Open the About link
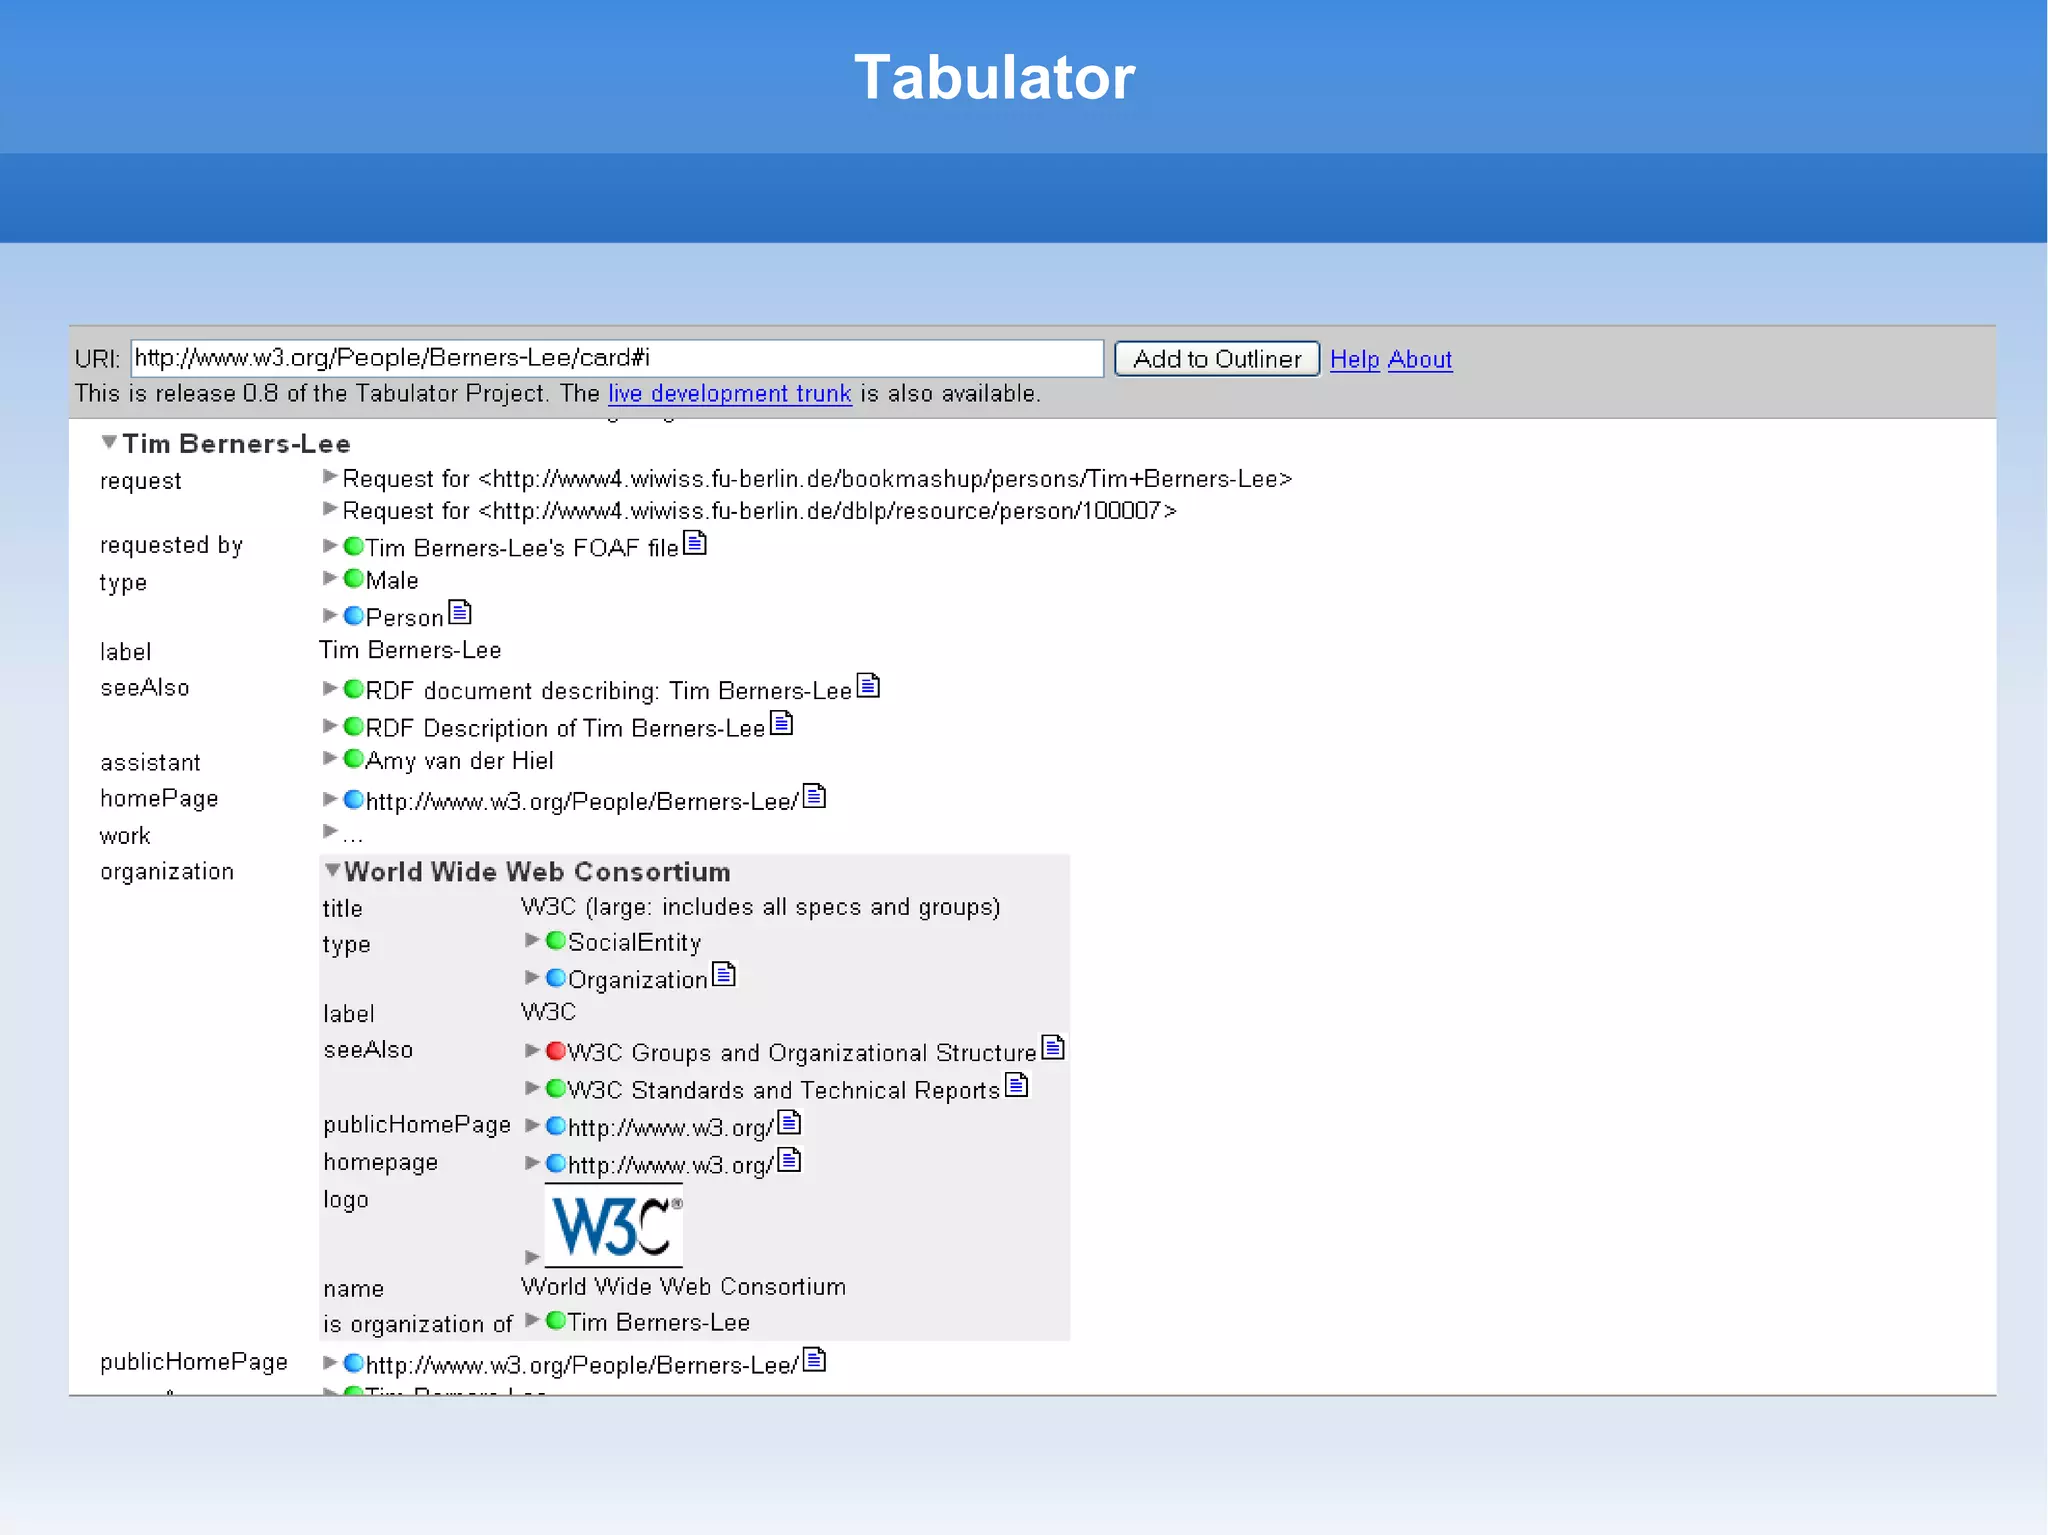The height and width of the screenshot is (1535, 2048). click(x=1420, y=359)
